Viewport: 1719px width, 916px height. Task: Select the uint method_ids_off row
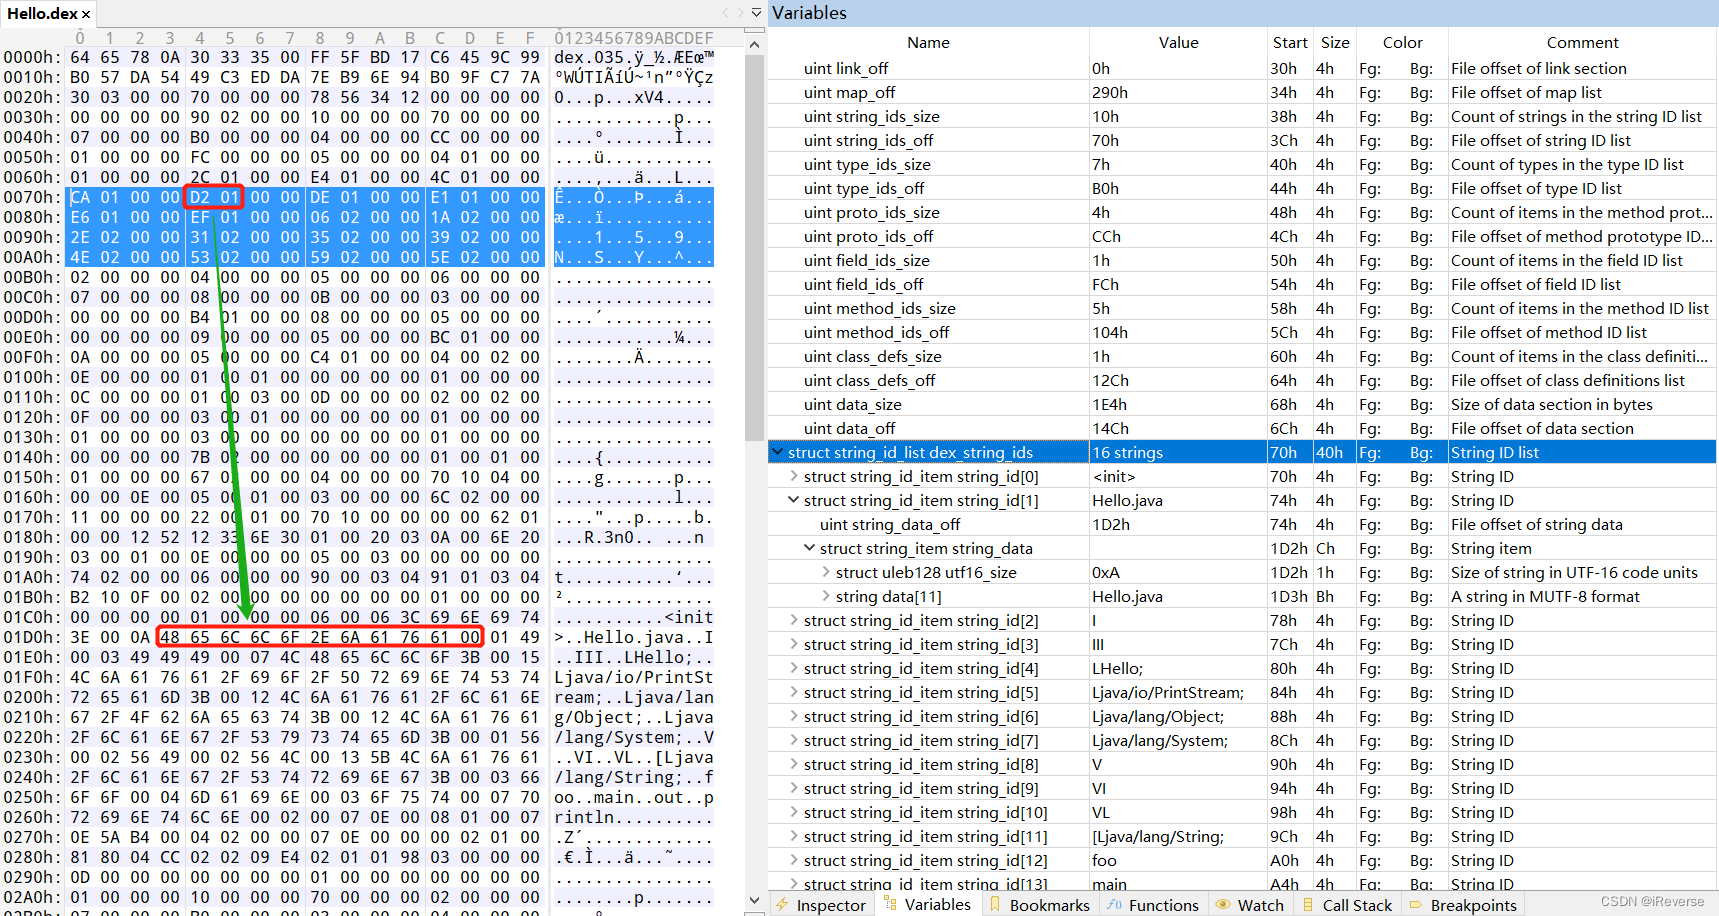1242,332
